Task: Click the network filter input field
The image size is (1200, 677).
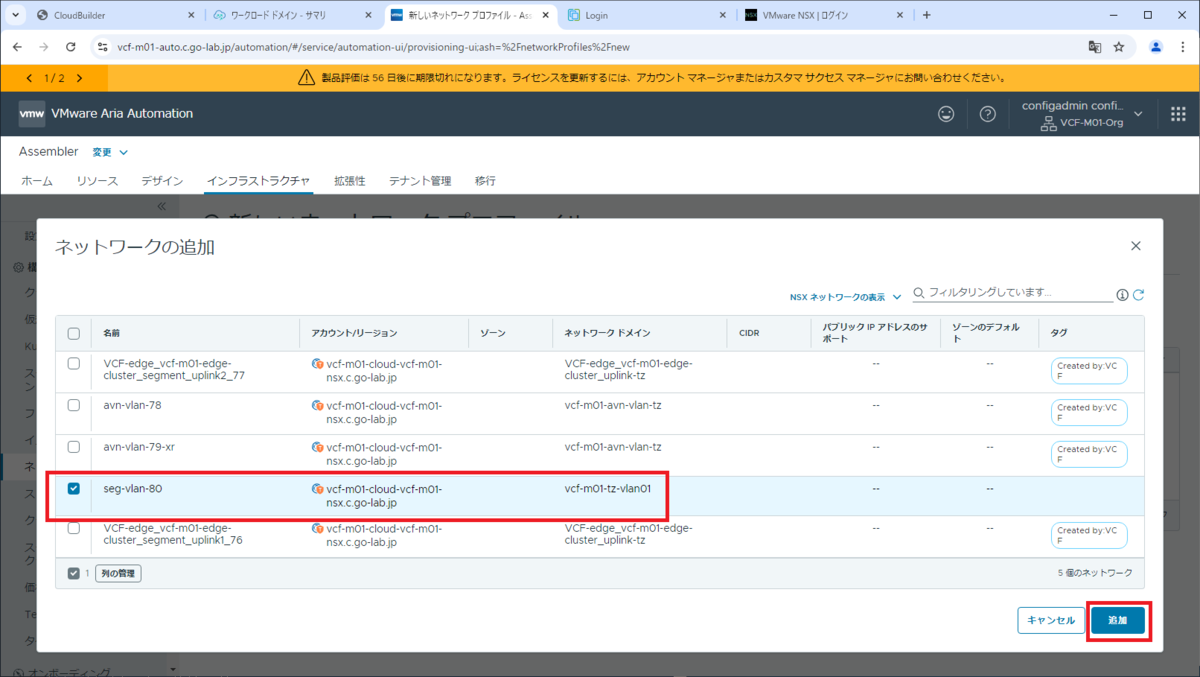Action: tap(1019, 293)
